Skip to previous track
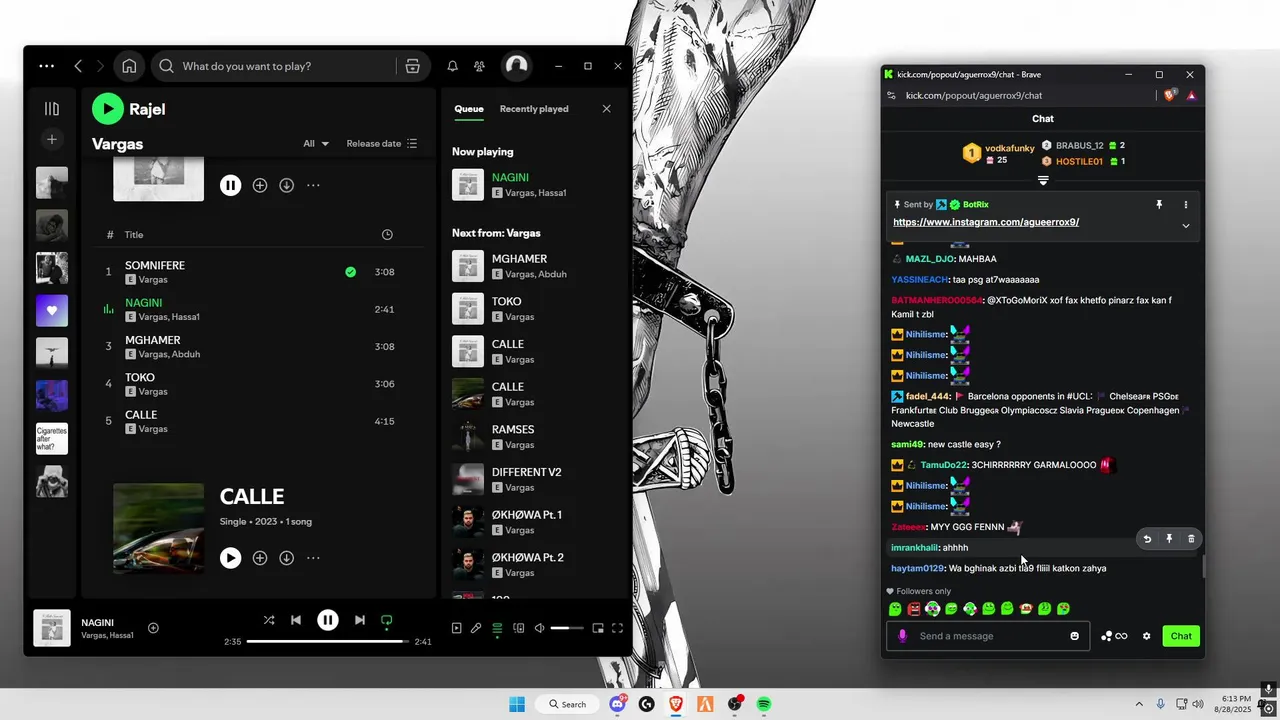The height and width of the screenshot is (720, 1280). (296, 620)
